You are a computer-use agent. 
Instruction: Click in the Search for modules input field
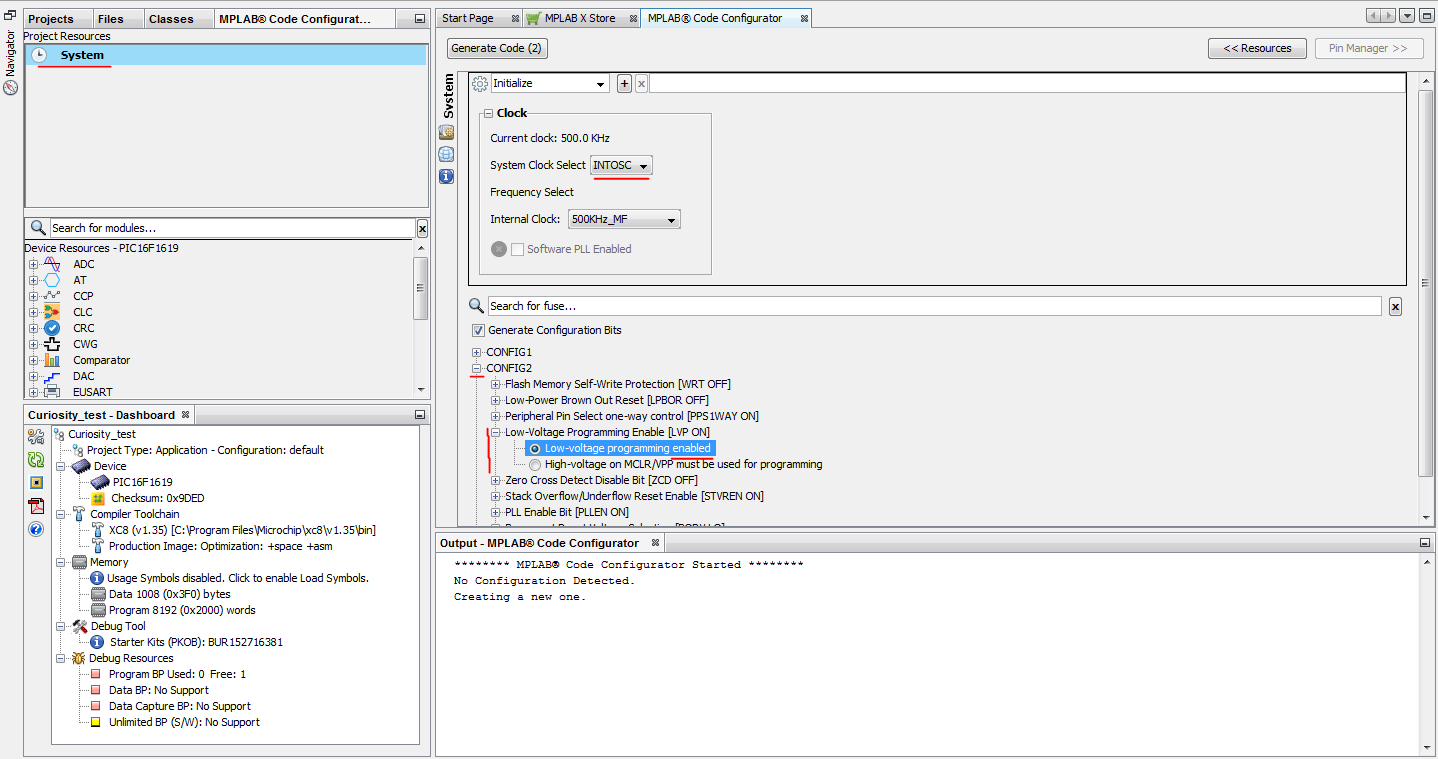tap(231, 228)
